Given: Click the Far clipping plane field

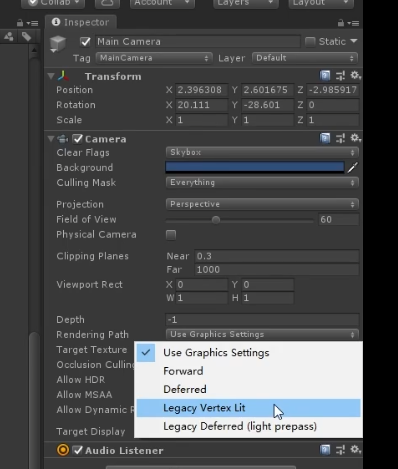Looking at the screenshot, I should tap(277, 270).
